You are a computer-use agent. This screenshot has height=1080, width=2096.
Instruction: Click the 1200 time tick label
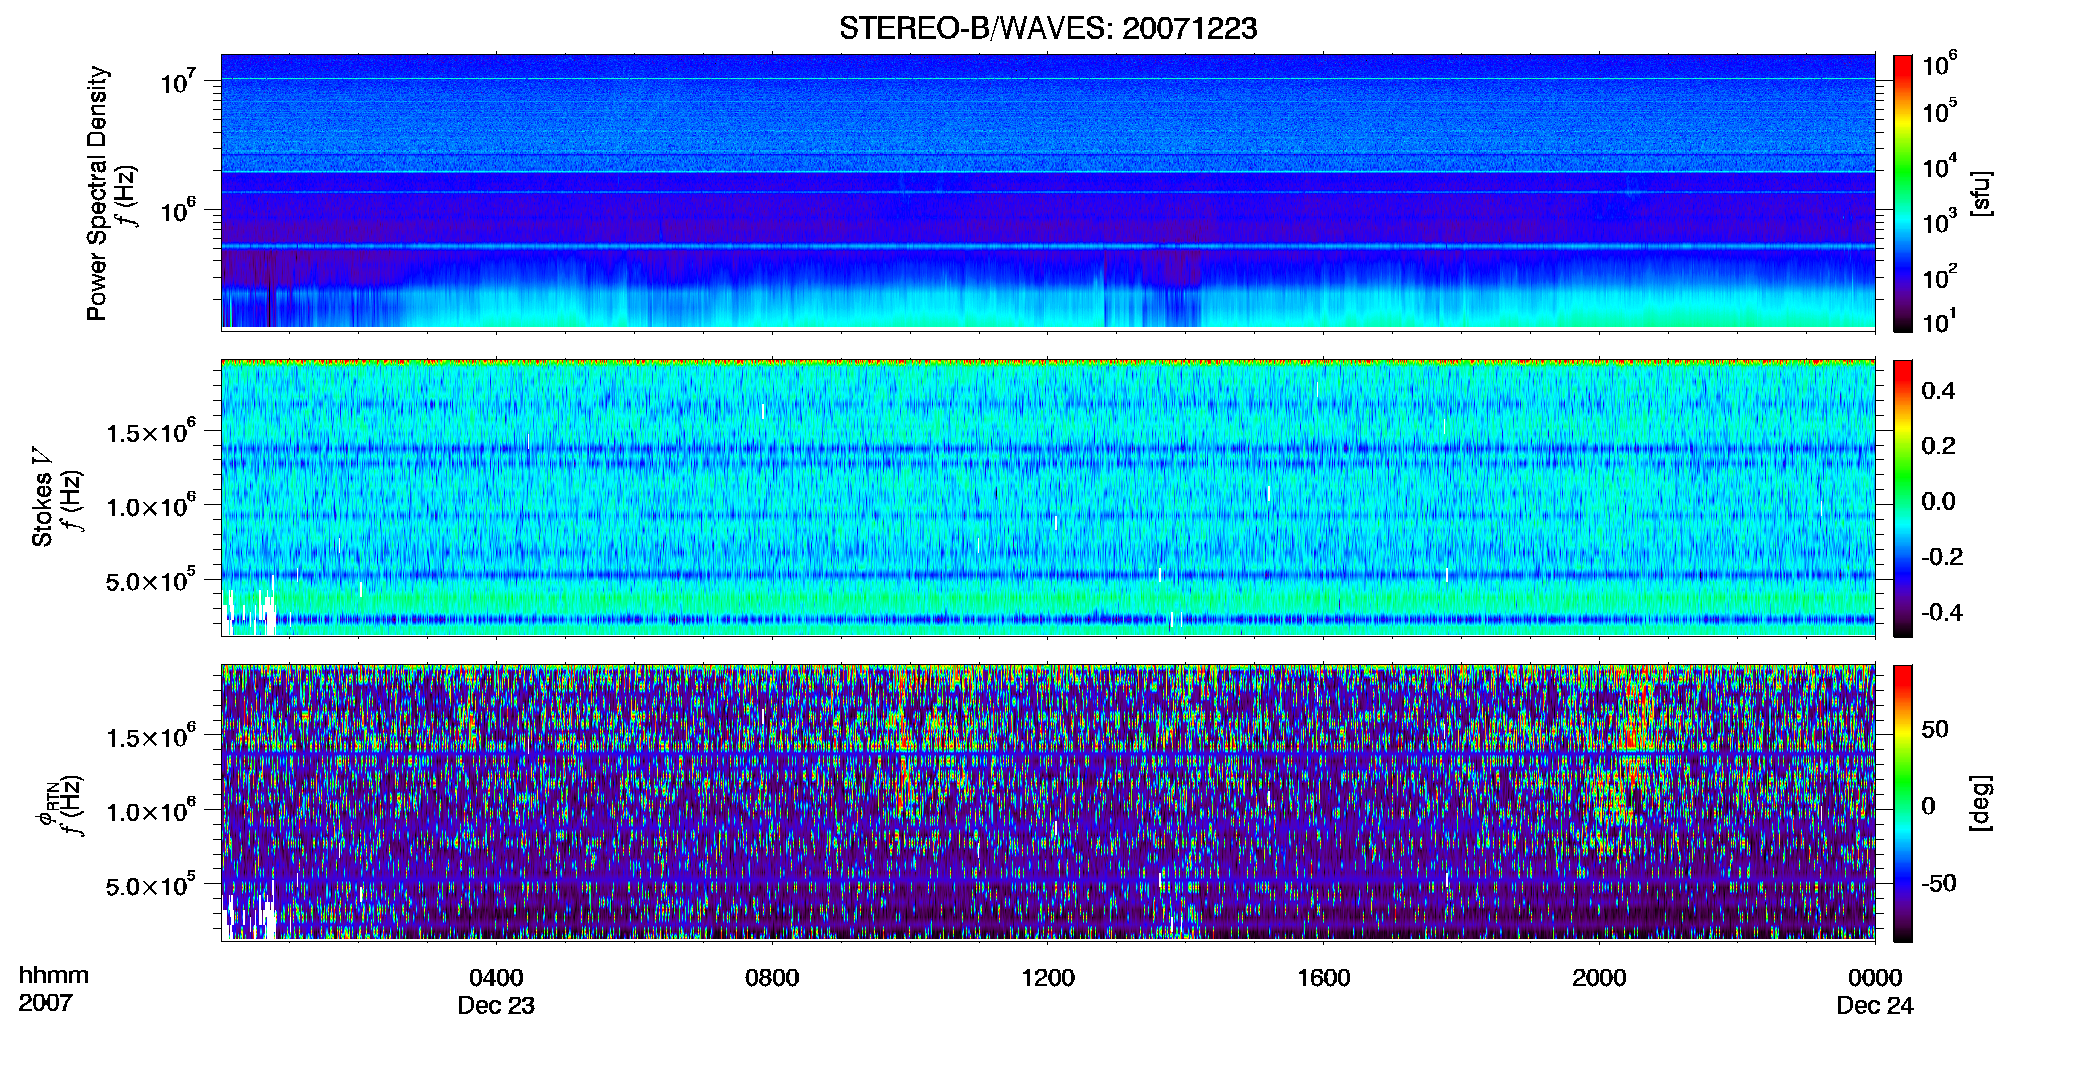point(1048,978)
